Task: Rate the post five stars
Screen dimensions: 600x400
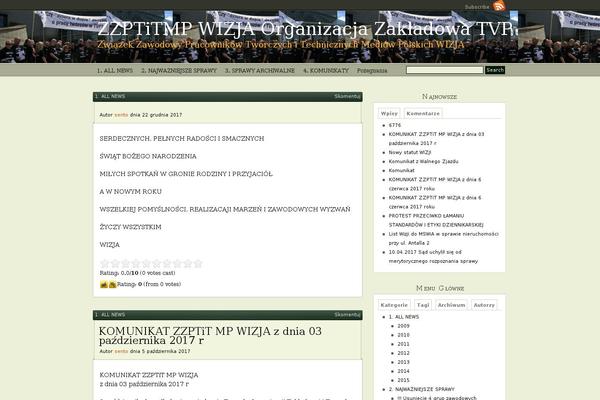Action: click(146, 263)
